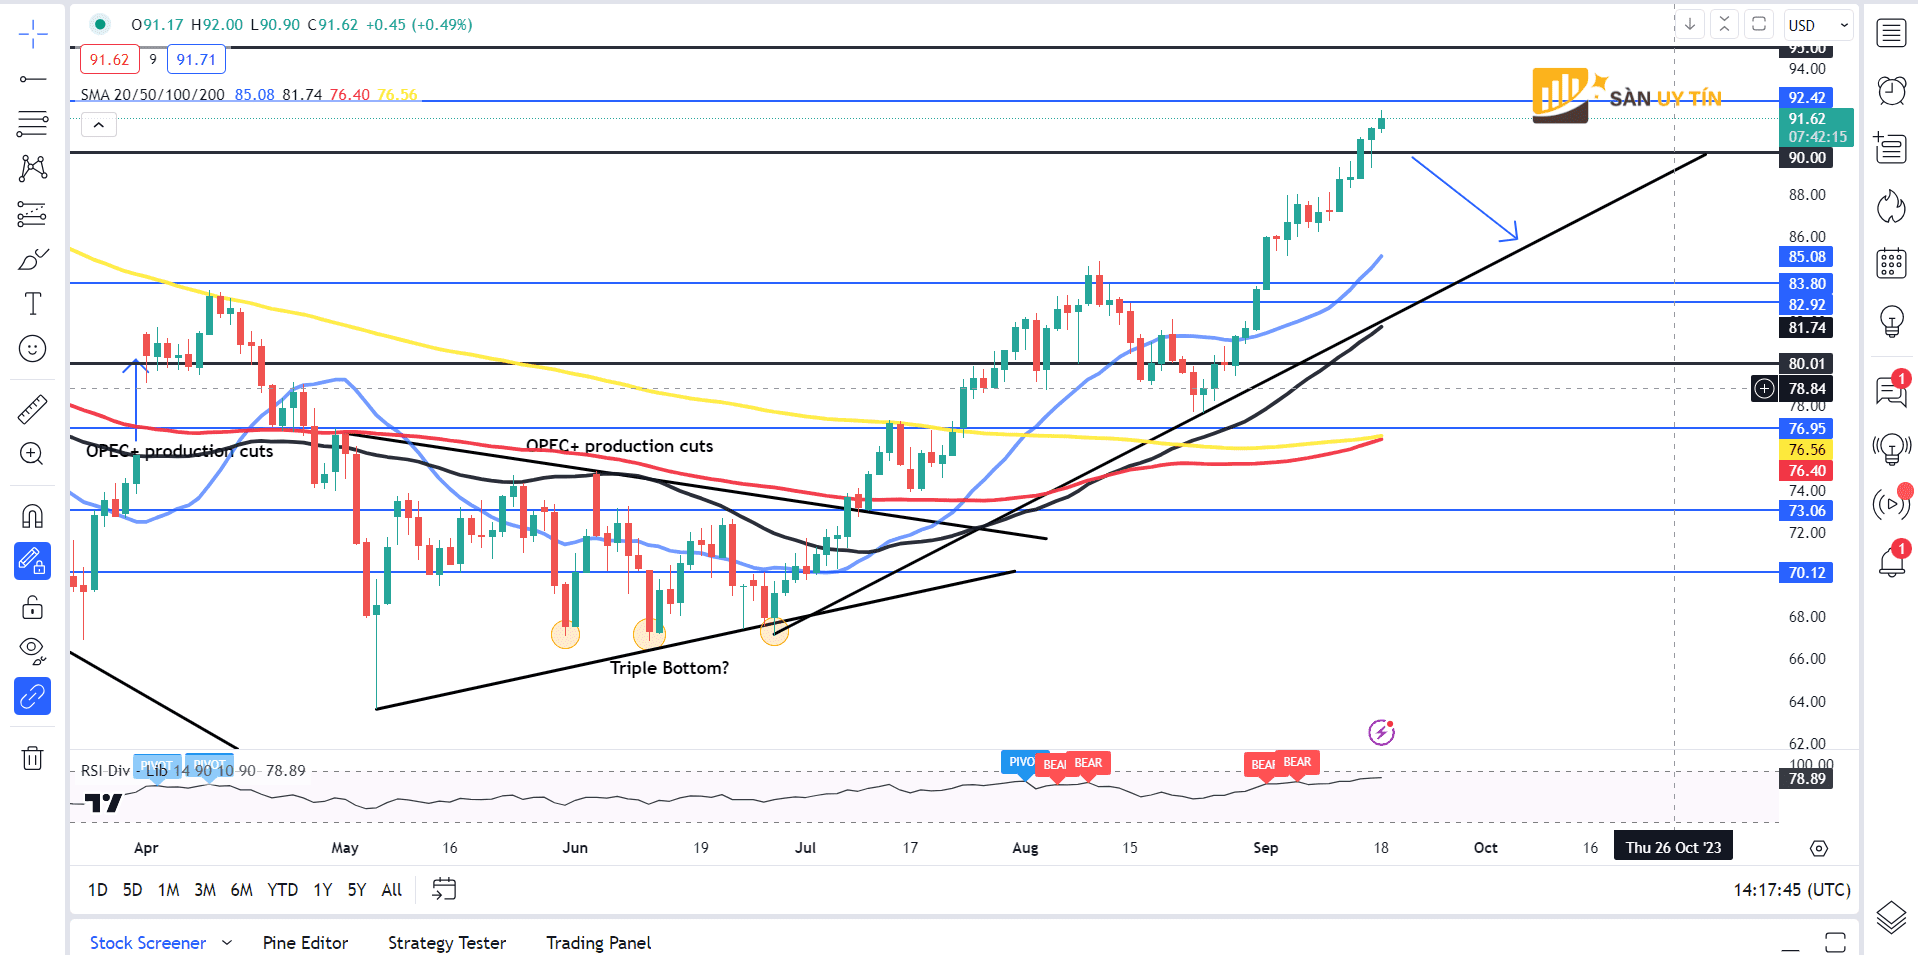Open the chats panel with notification
1918x955 pixels.
[1891, 390]
